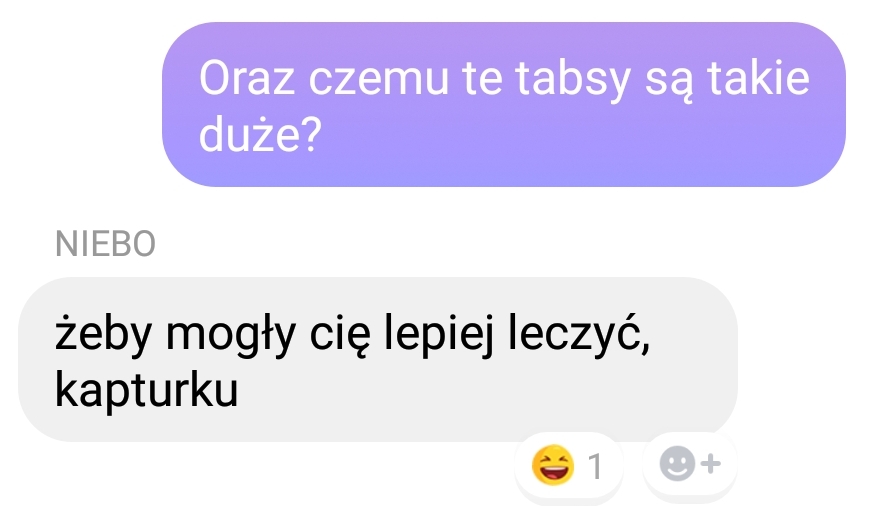Screen dimensions: 891x506
Task: Click the word duże? in purple bubble
Action: (260, 134)
